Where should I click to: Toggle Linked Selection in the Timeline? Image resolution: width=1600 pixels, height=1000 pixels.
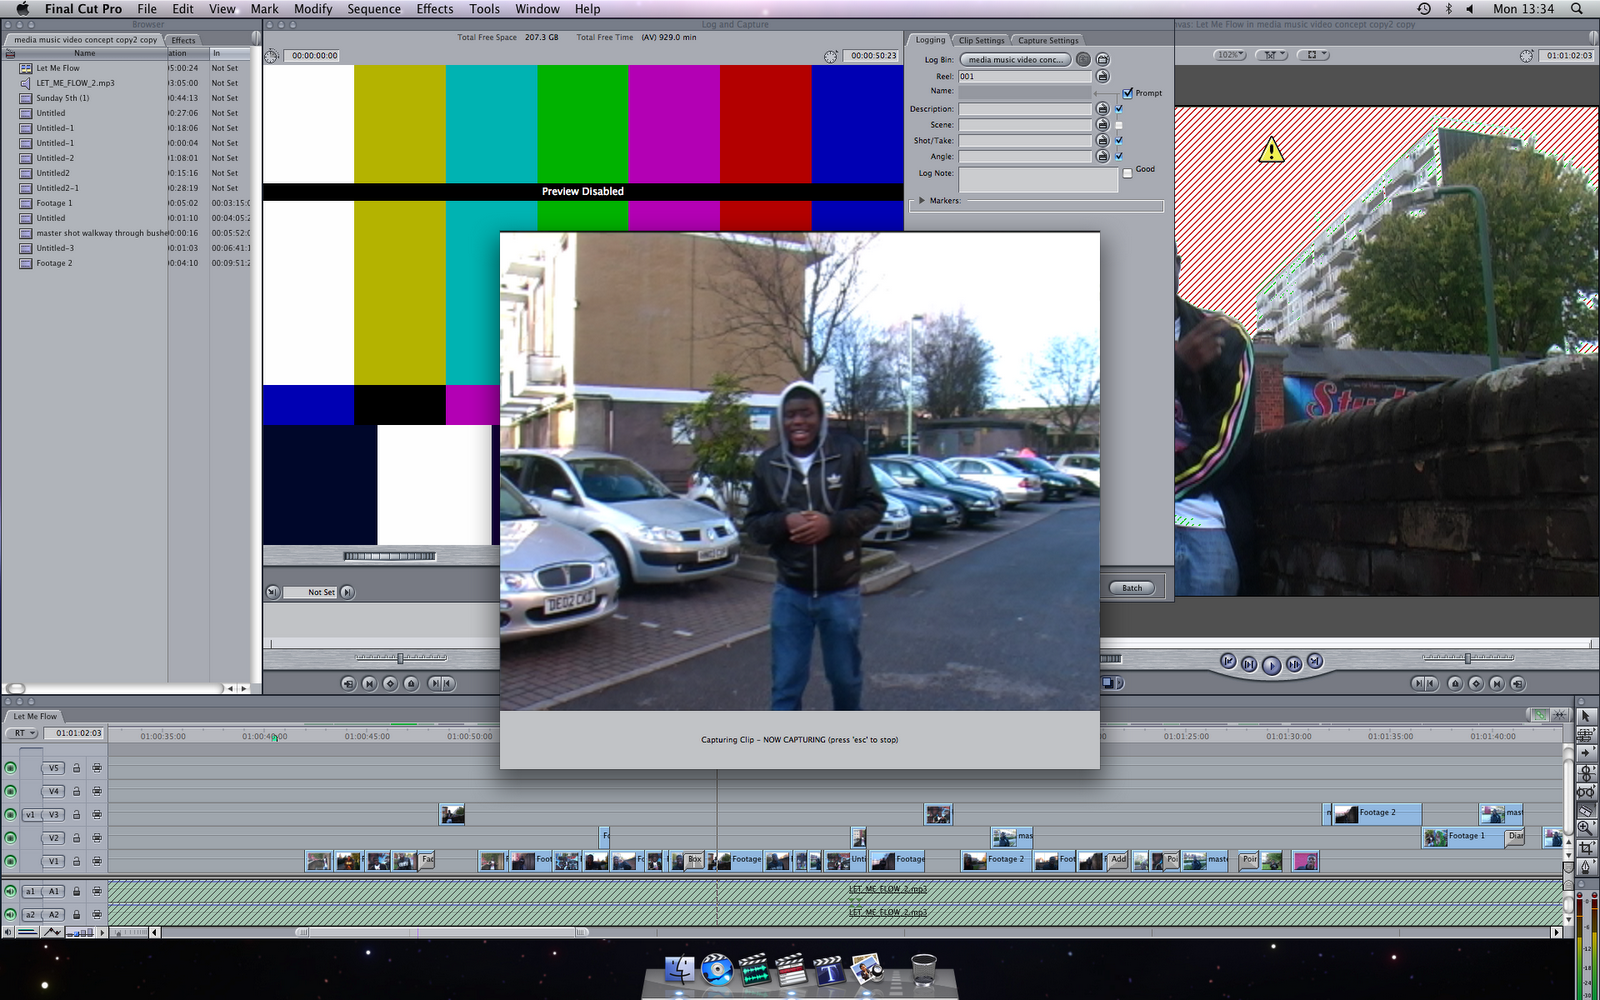coord(1540,715)
